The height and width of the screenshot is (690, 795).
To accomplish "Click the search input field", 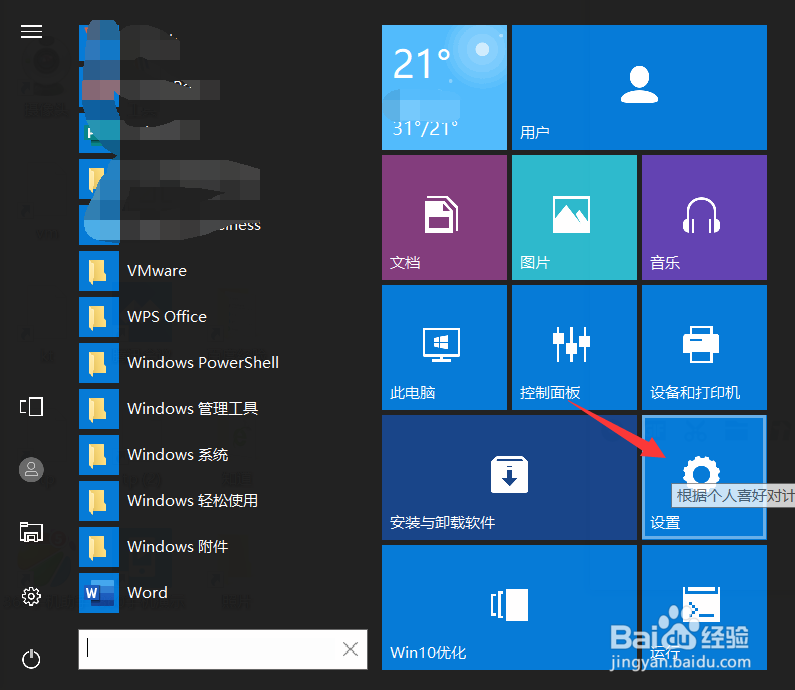I will 223,649.
